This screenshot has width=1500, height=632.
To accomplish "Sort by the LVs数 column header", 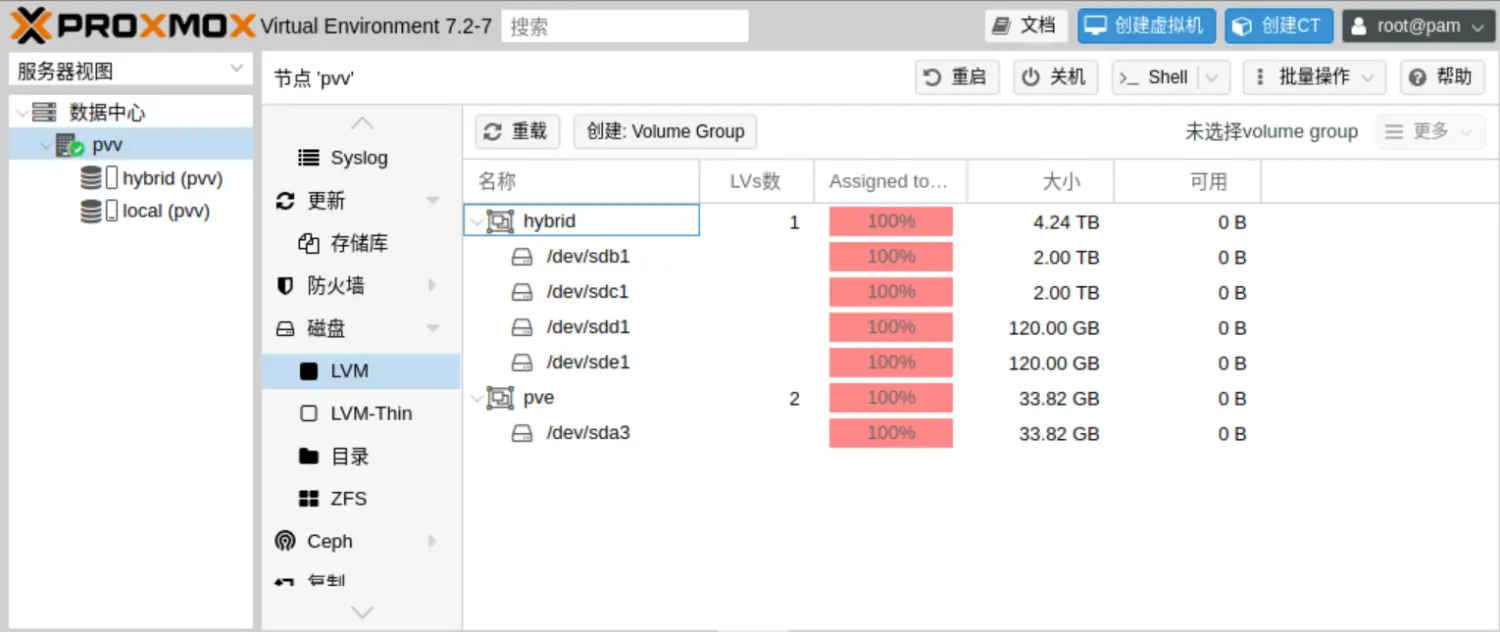I will pyautogui.click(x=756, y=181).
